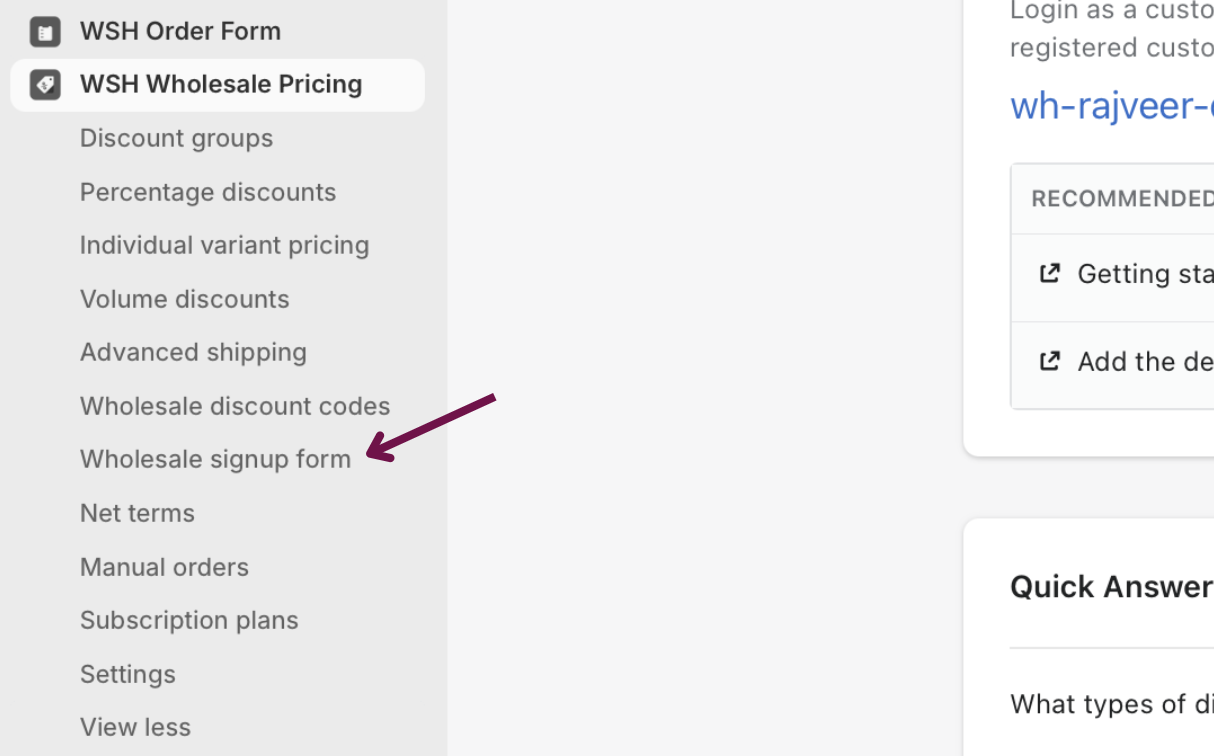The image size is (1214, 756).
Task: Click the WSH Order Form app icon
Action: [45, 31]
